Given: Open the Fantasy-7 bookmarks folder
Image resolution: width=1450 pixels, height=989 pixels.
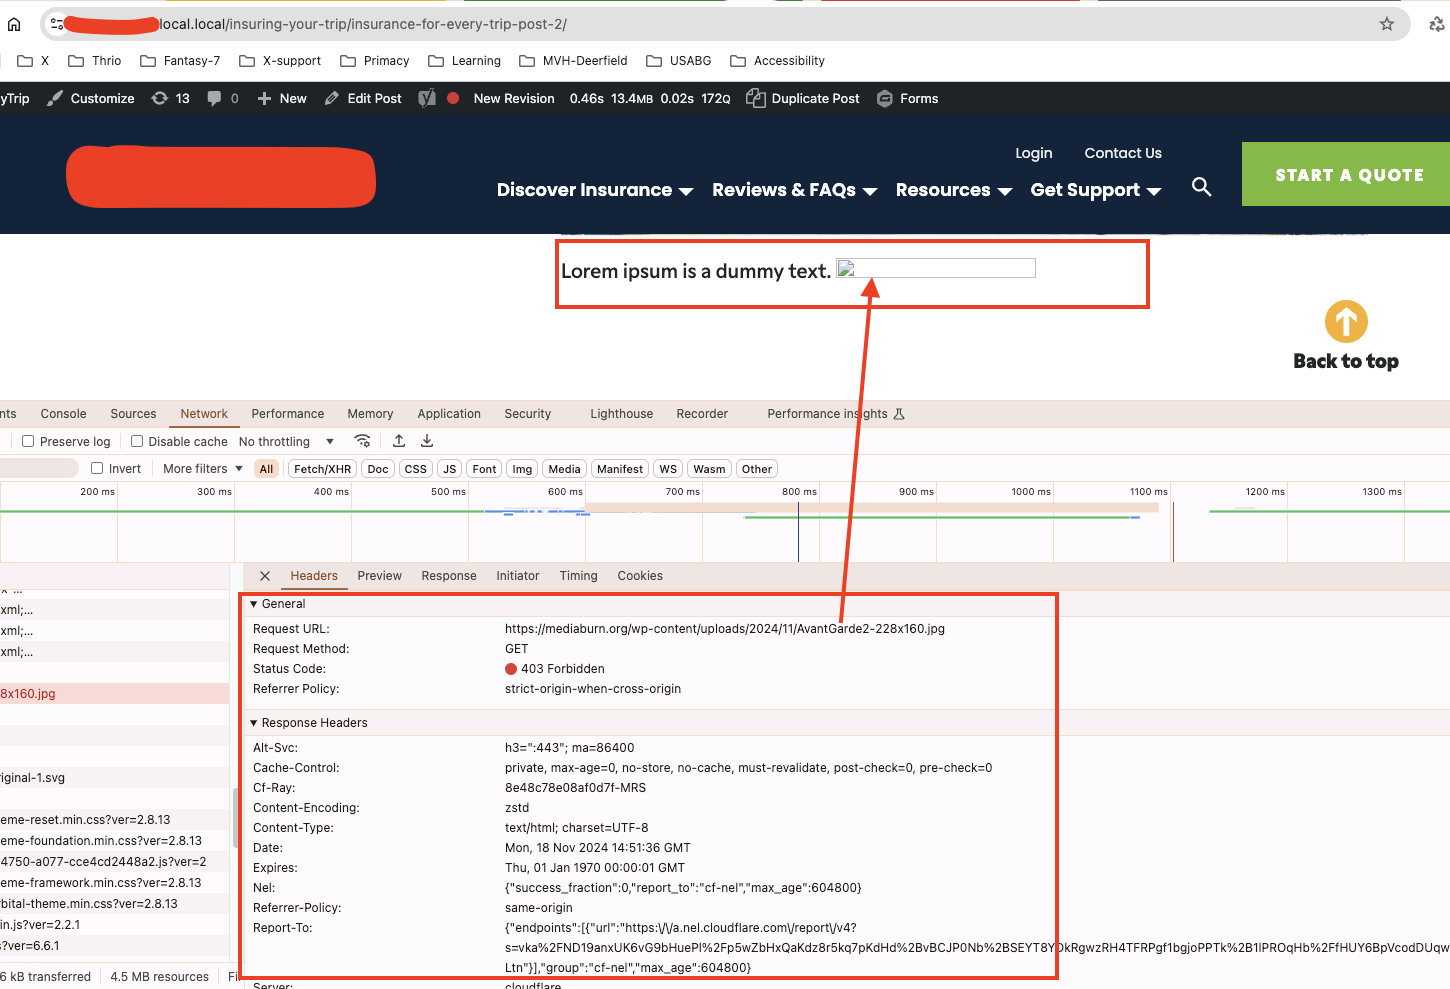Looking at the screenshot, I should tap(180, 61).
